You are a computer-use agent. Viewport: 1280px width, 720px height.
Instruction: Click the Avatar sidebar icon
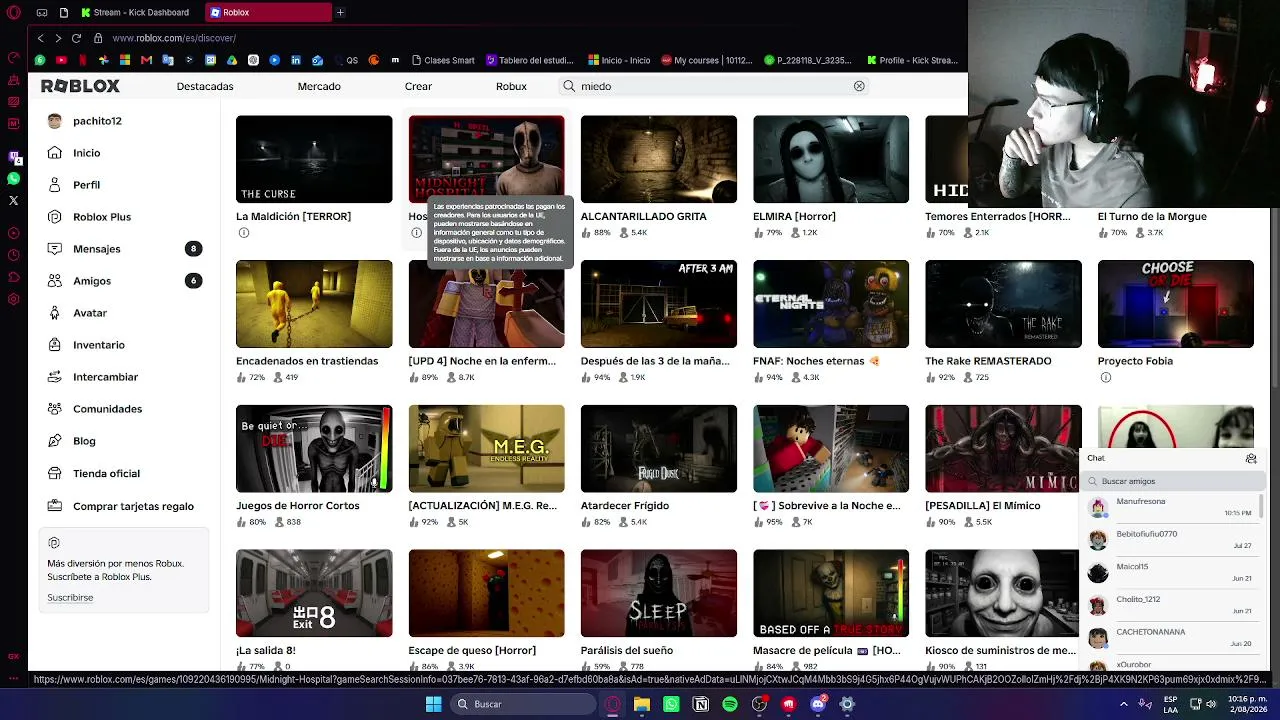coord(54,313)
